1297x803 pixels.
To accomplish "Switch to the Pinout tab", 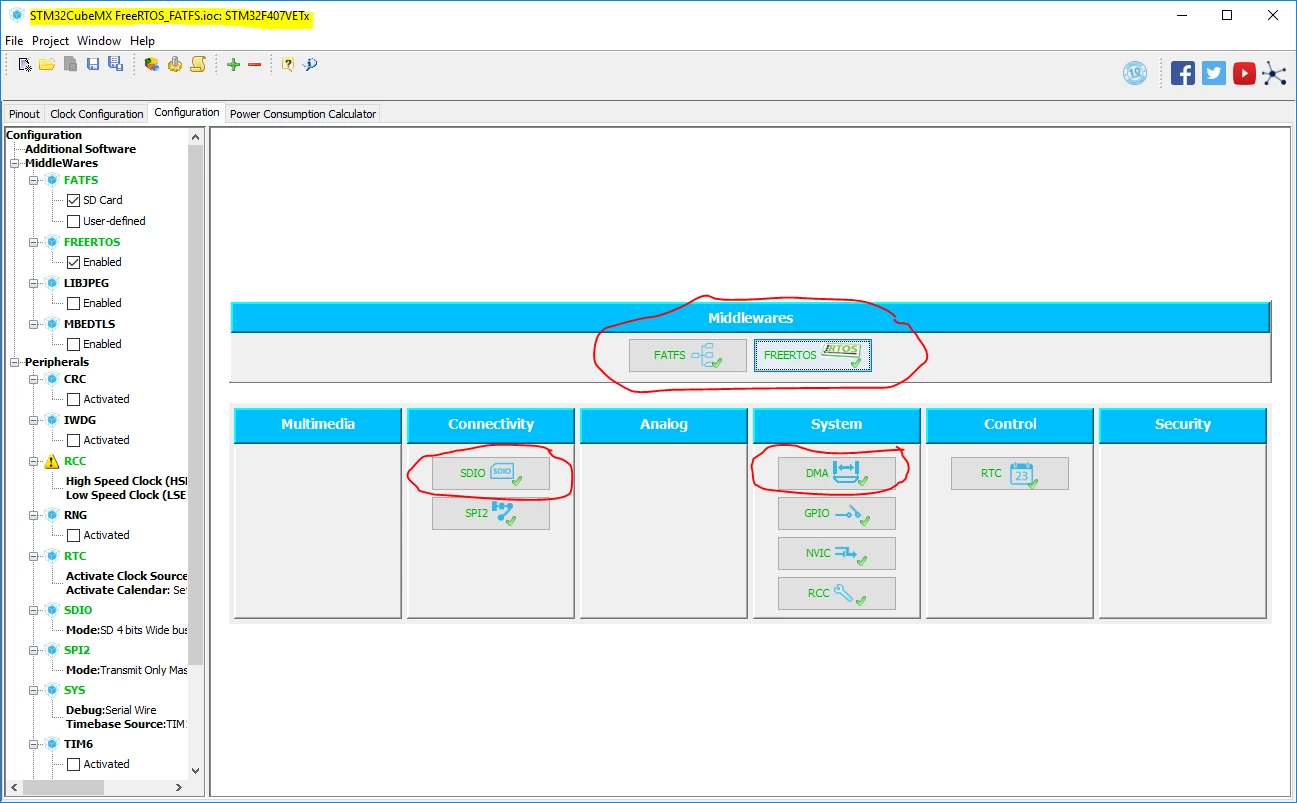I will click(x=25, y=114).
